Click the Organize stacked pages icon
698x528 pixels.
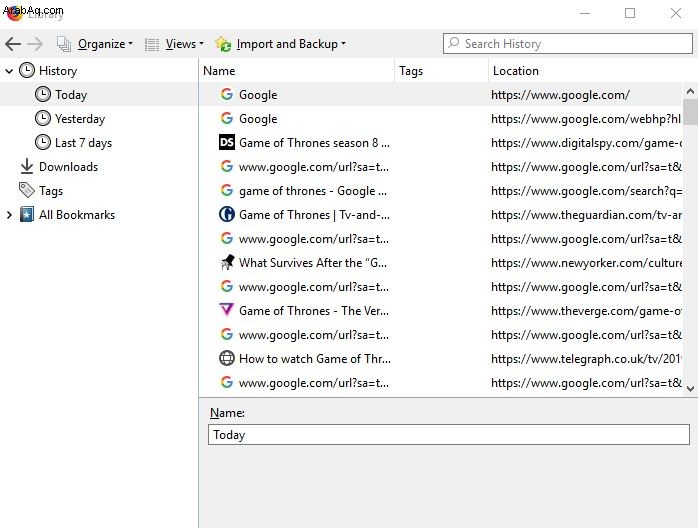[x=64, y=44]
